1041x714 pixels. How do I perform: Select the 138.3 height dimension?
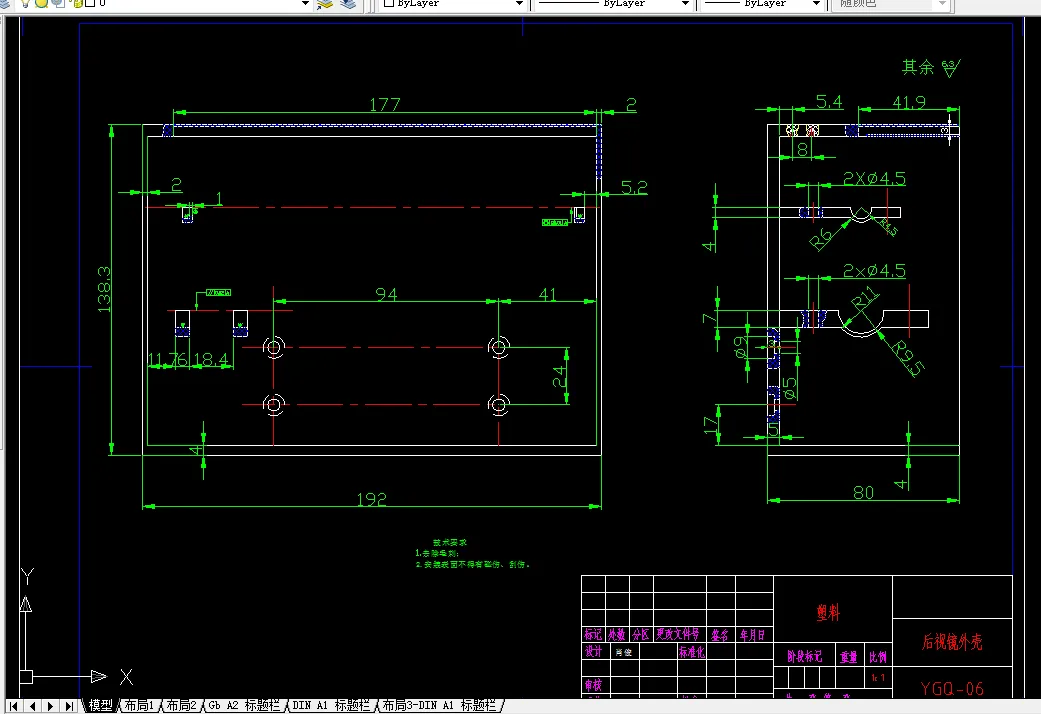click(x=104, y=289)
